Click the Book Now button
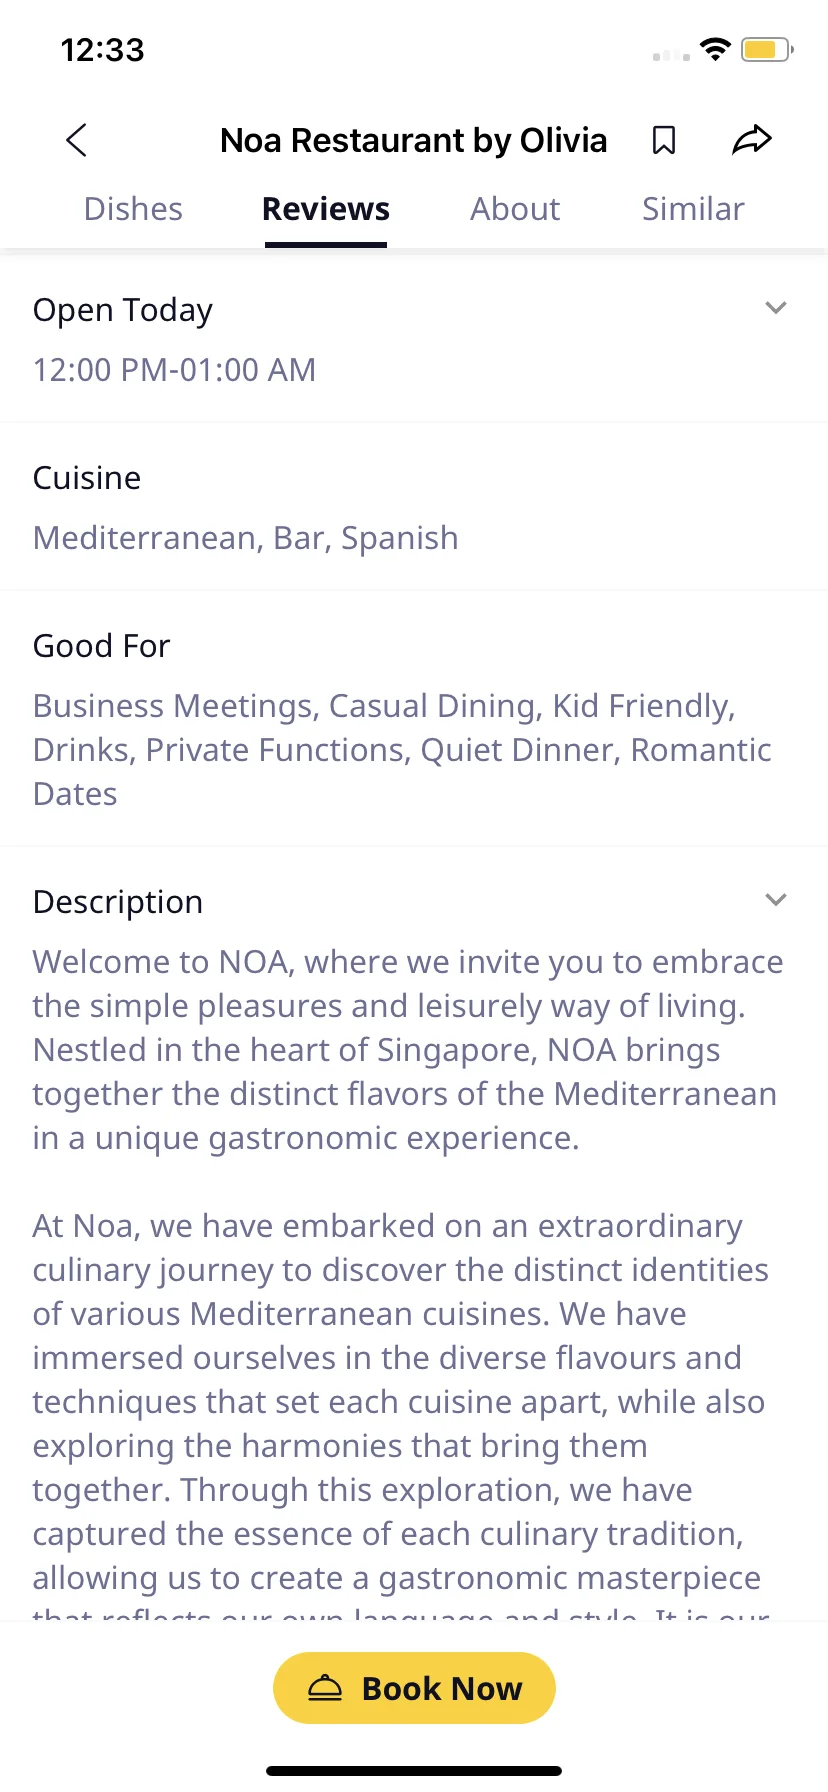The height and width of the screenshot is (1792, 828). (414, 1688)
